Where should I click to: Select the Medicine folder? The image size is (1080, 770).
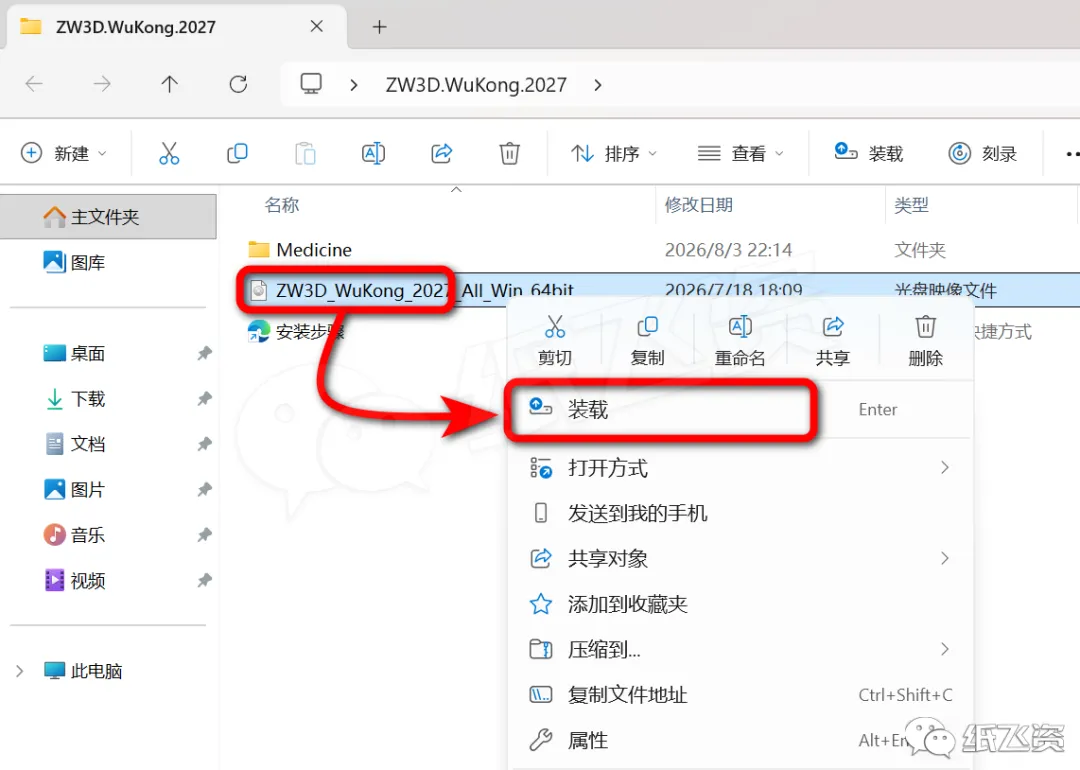click(300, 249)
